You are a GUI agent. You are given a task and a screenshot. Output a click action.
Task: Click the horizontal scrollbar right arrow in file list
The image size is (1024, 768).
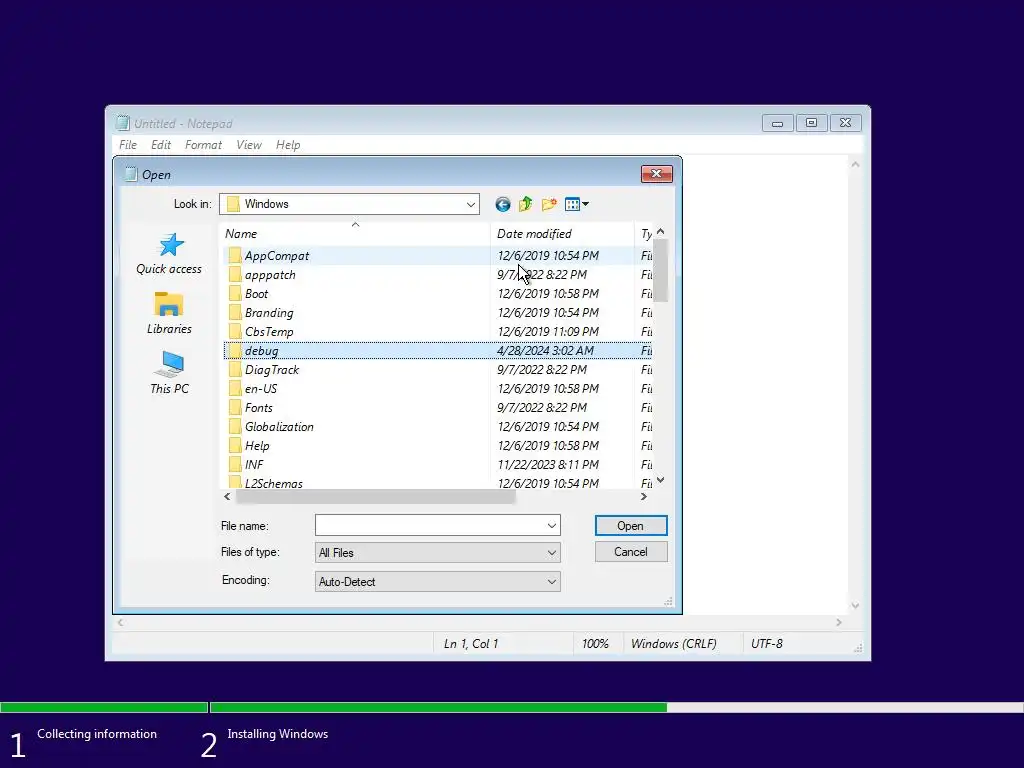coord(644,496)
